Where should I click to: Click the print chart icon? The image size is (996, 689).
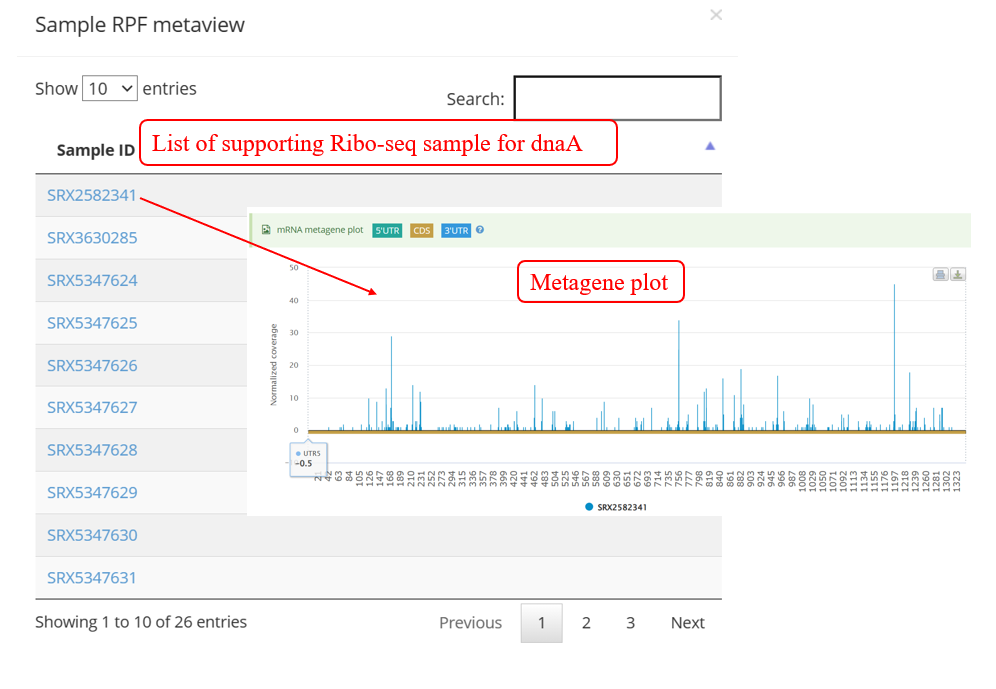pos(941,275)
